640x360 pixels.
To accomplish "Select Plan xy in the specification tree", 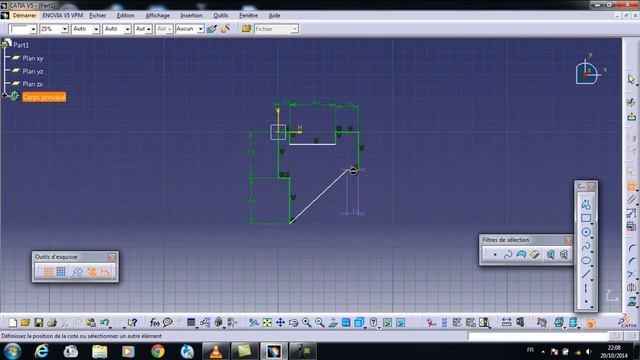I will pos(33,58).
